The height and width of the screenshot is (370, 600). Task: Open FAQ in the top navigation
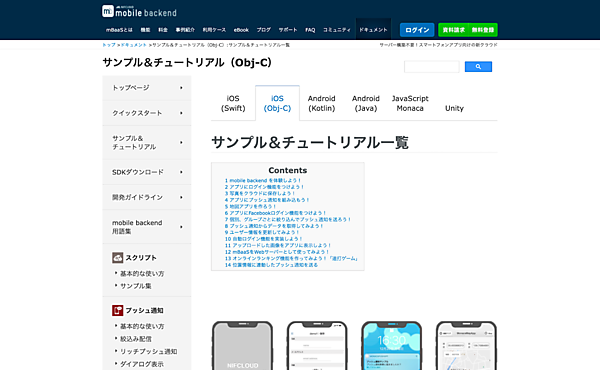coord(310,30)
